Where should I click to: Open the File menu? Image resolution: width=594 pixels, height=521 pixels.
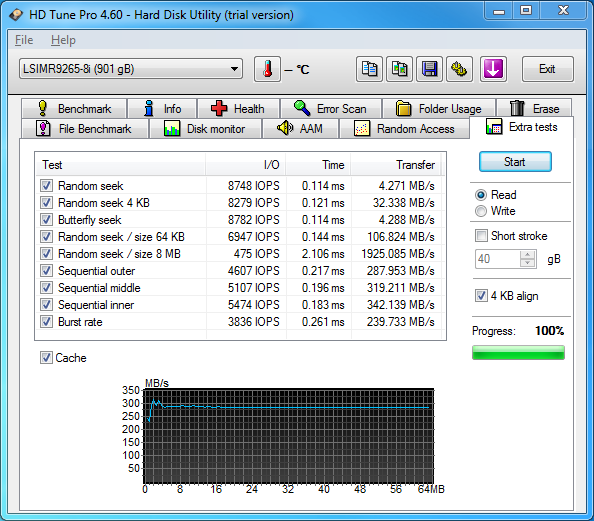24,40
